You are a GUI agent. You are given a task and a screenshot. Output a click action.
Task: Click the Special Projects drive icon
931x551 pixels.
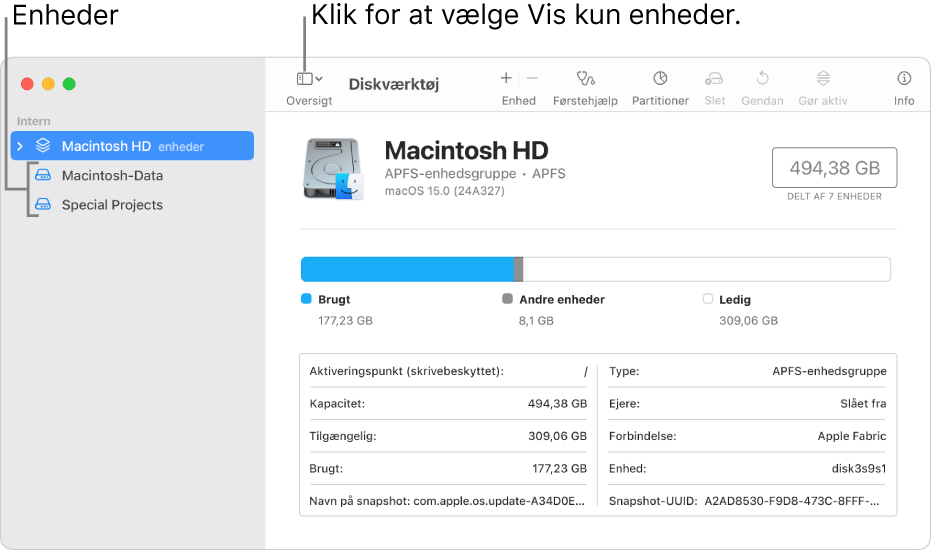pos(43,204)
